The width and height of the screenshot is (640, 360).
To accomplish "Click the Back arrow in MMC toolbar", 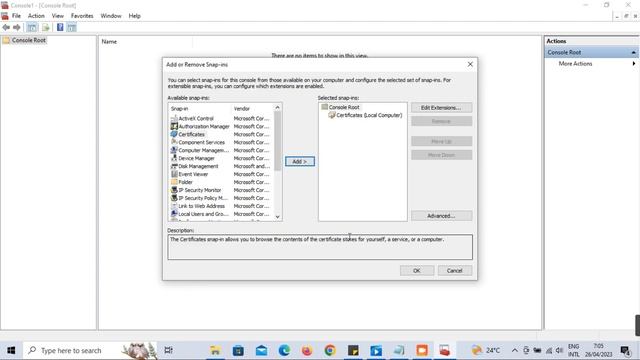I will click(6, 27).
